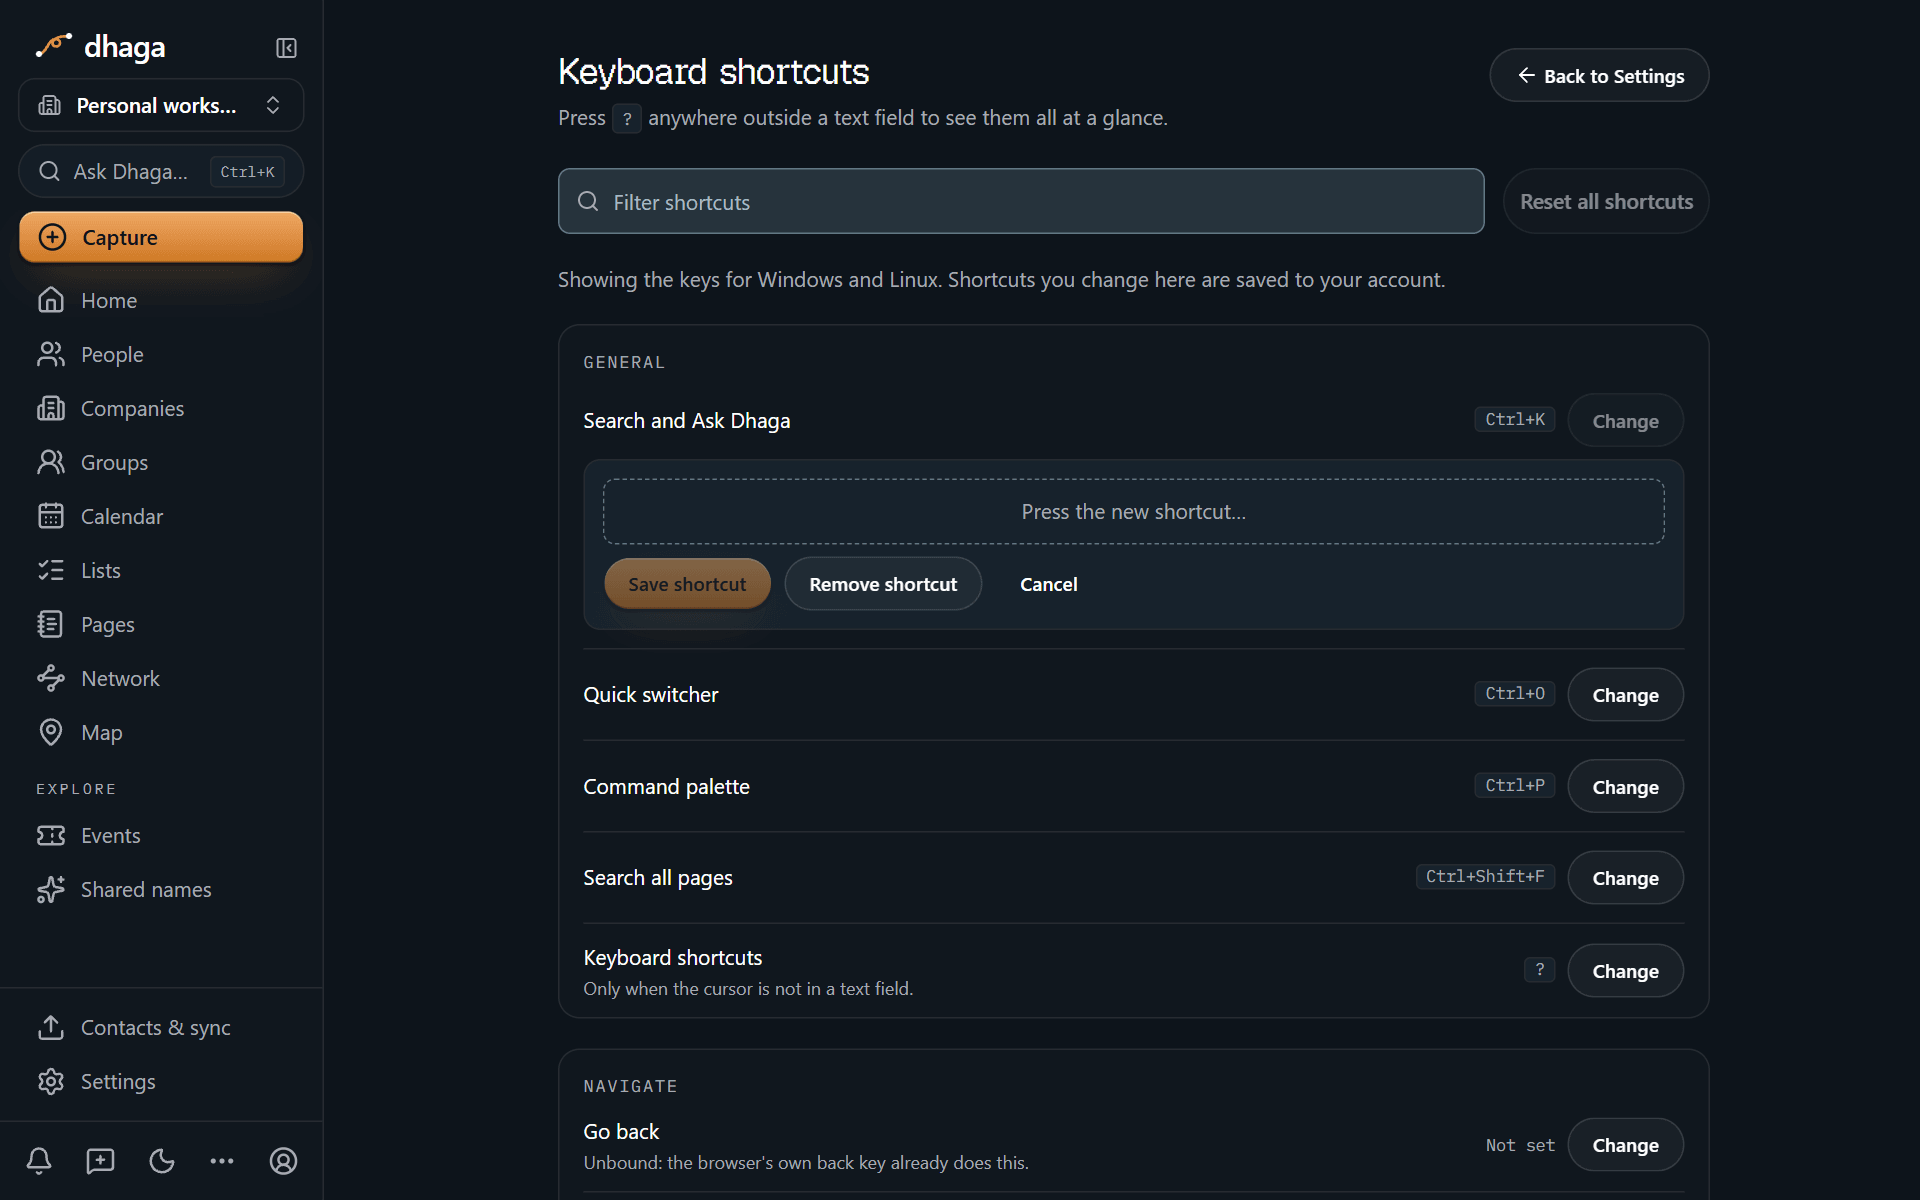Open the Lists section
This screenshot has width=1920, height=1200.
tap(161, 570)
